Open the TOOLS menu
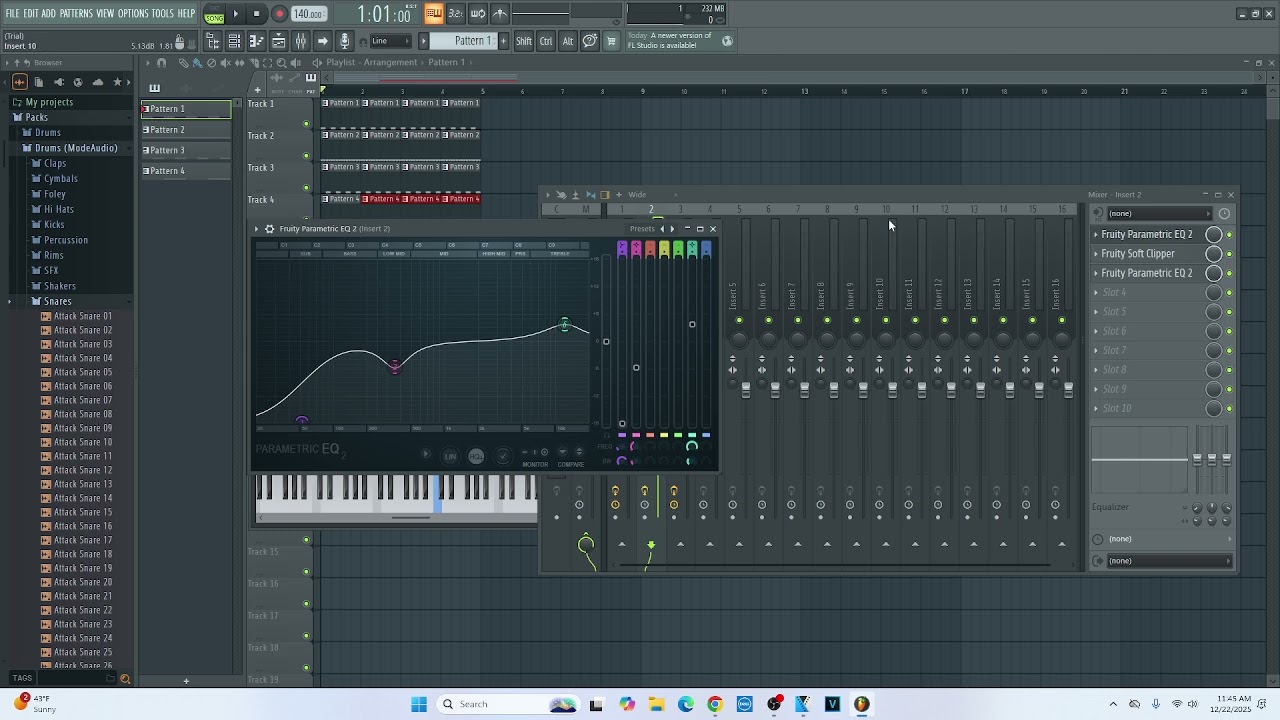Viewport: 1280px width, 720px height. tap(163, 14)
